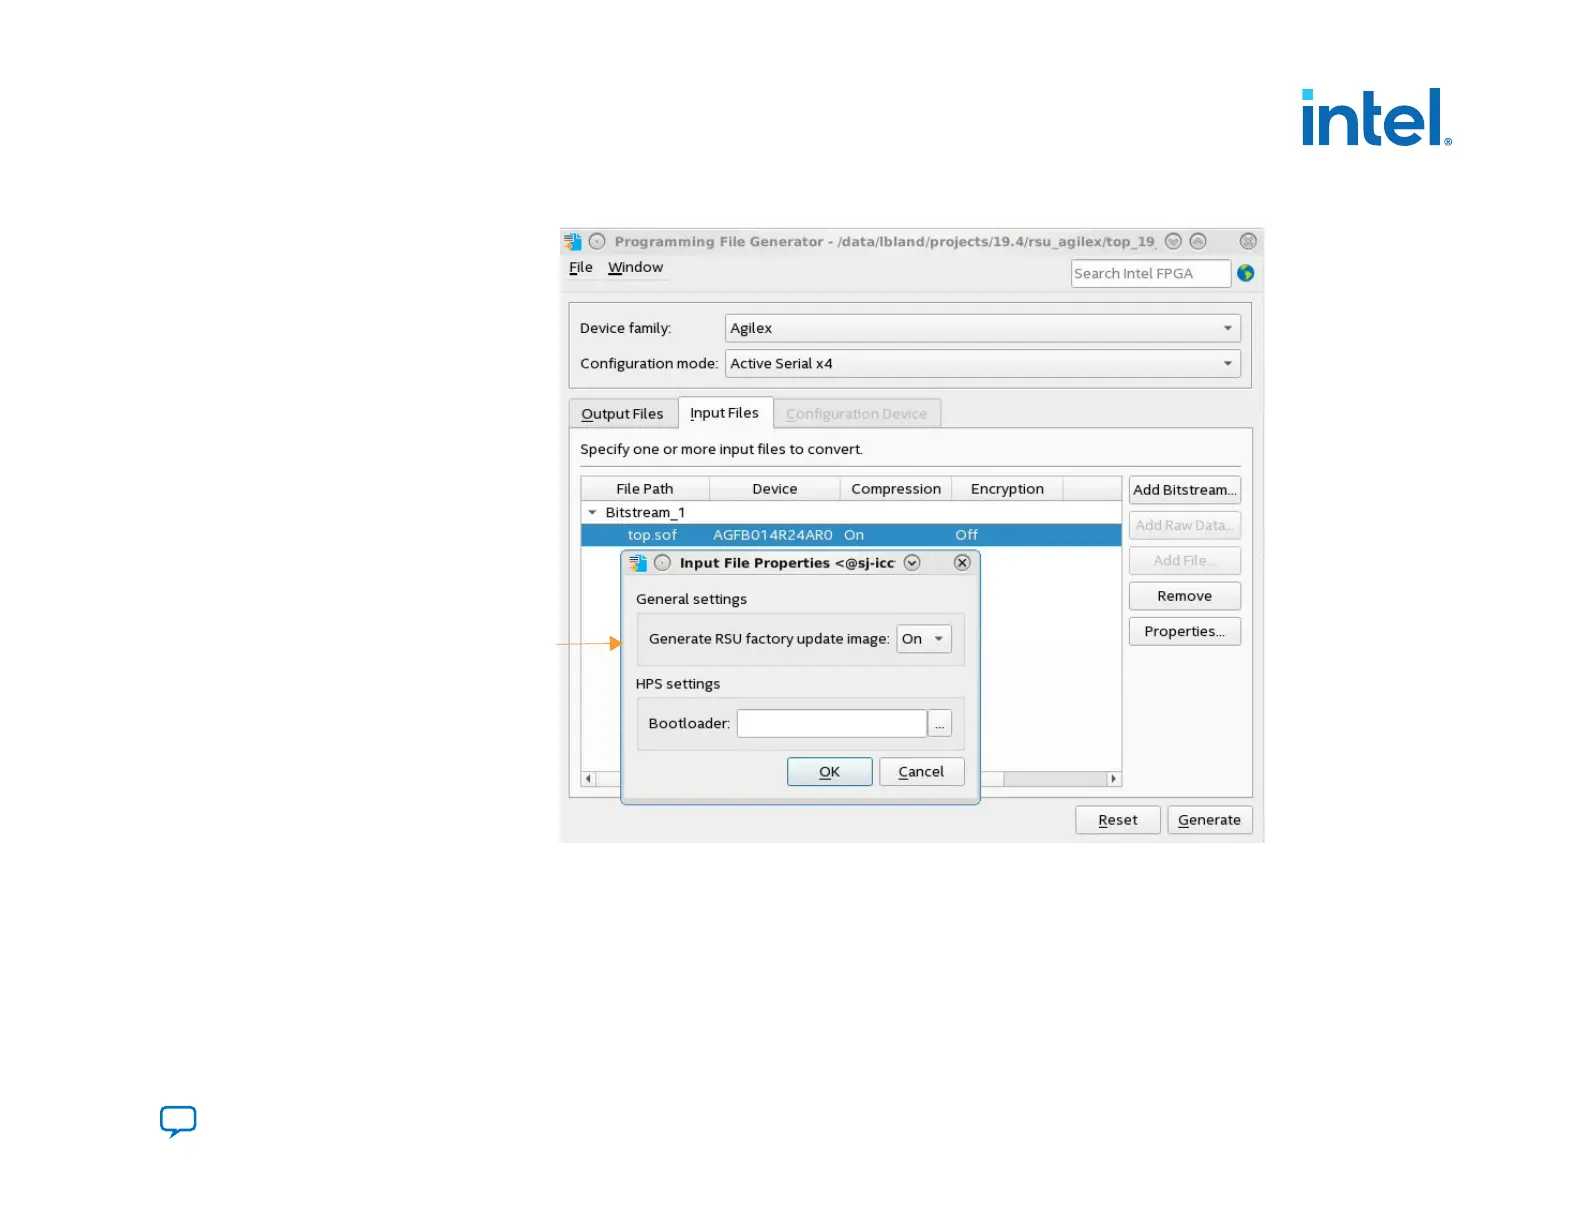This screenshot has height=1224, width=1584.
Task: Click the Add File button
Action: point(1185,560)
